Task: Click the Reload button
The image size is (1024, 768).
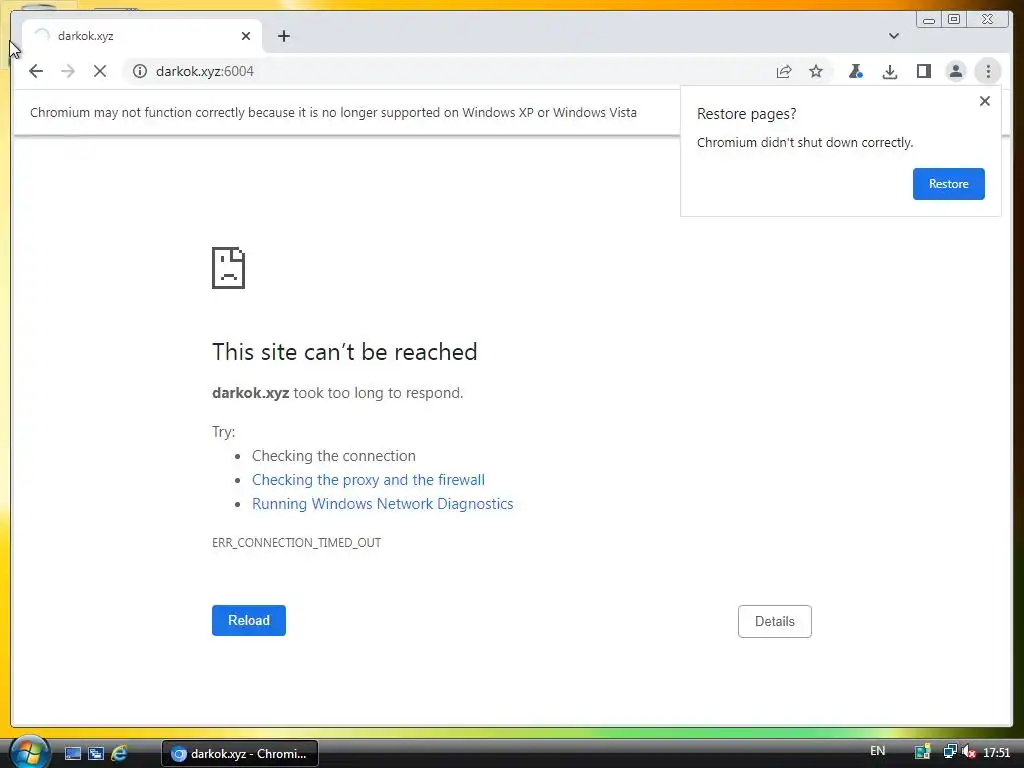Action: pyautogui.click(x=249, y=620)
